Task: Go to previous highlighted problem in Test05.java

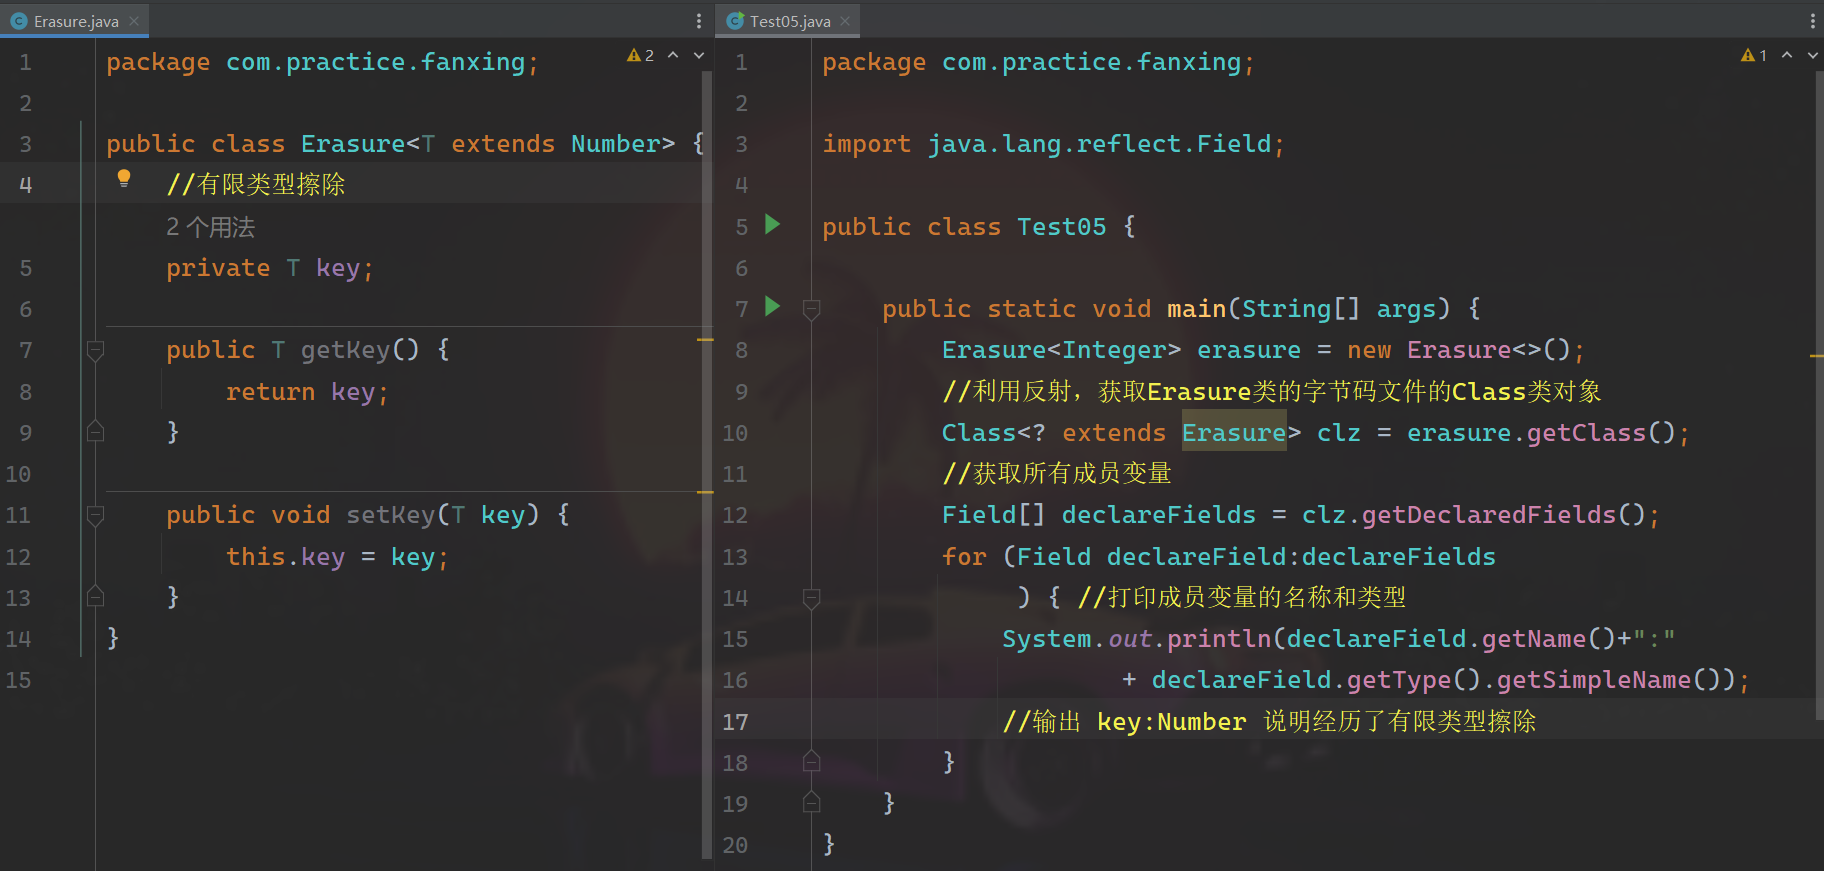Action: tap(1787, 56)
